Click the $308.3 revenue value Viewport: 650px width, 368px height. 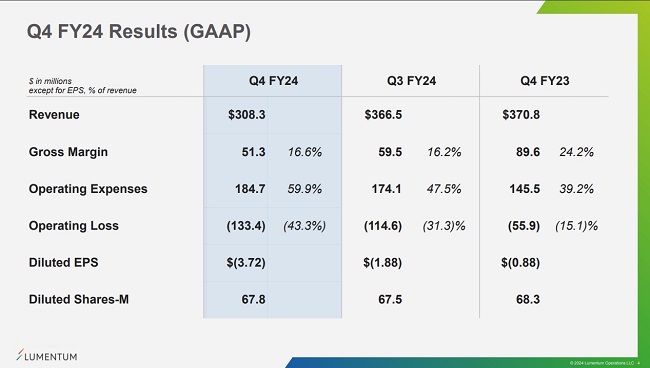coord(247,114)
